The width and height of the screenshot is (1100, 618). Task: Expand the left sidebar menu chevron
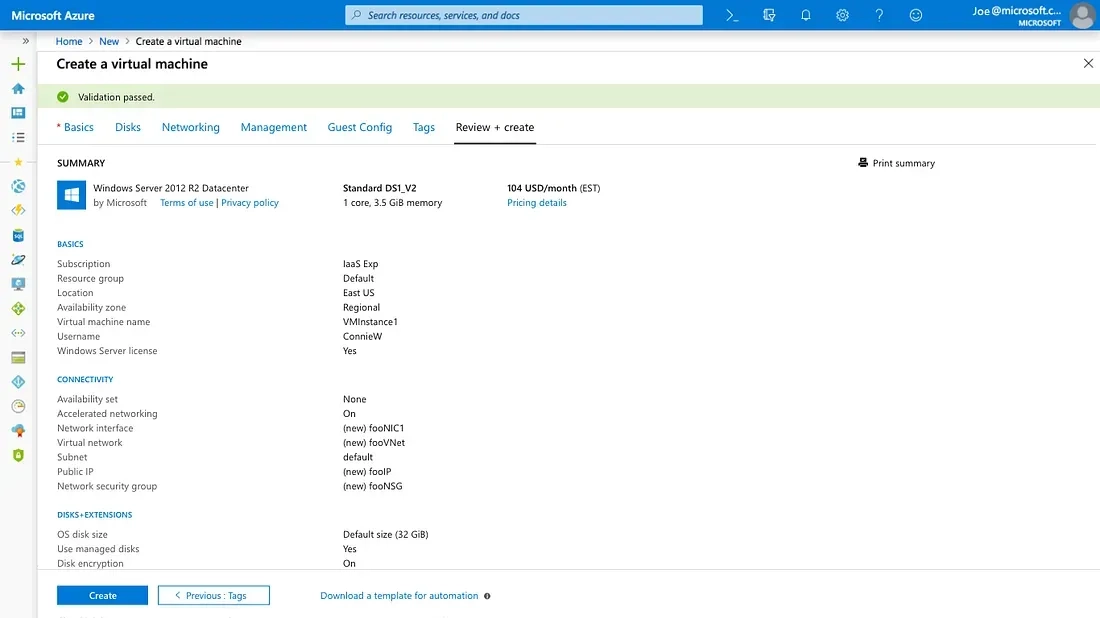click(26, 41)
